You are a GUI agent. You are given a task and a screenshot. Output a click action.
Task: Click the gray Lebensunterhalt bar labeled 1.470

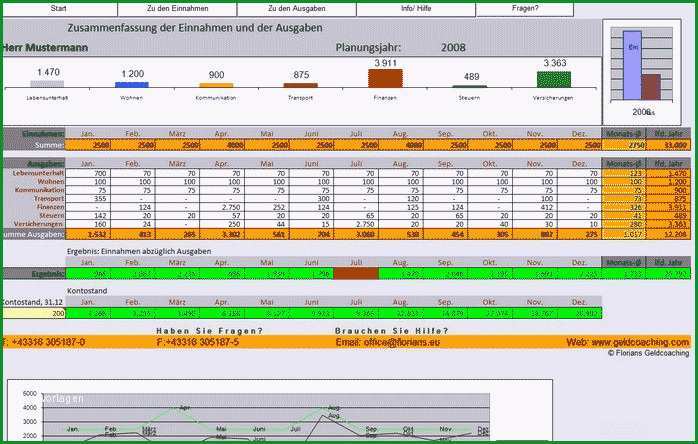point(47,84)
